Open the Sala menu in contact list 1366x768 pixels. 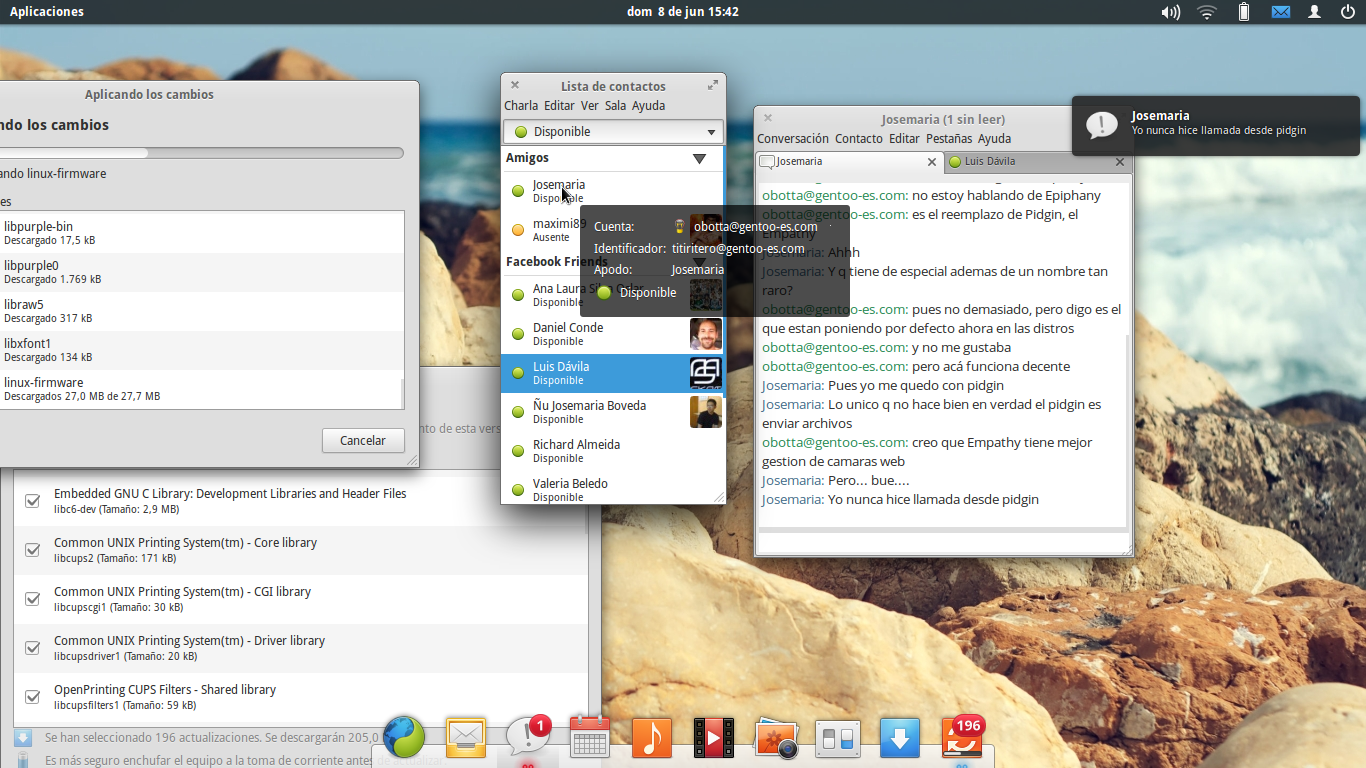click(616, 106)
